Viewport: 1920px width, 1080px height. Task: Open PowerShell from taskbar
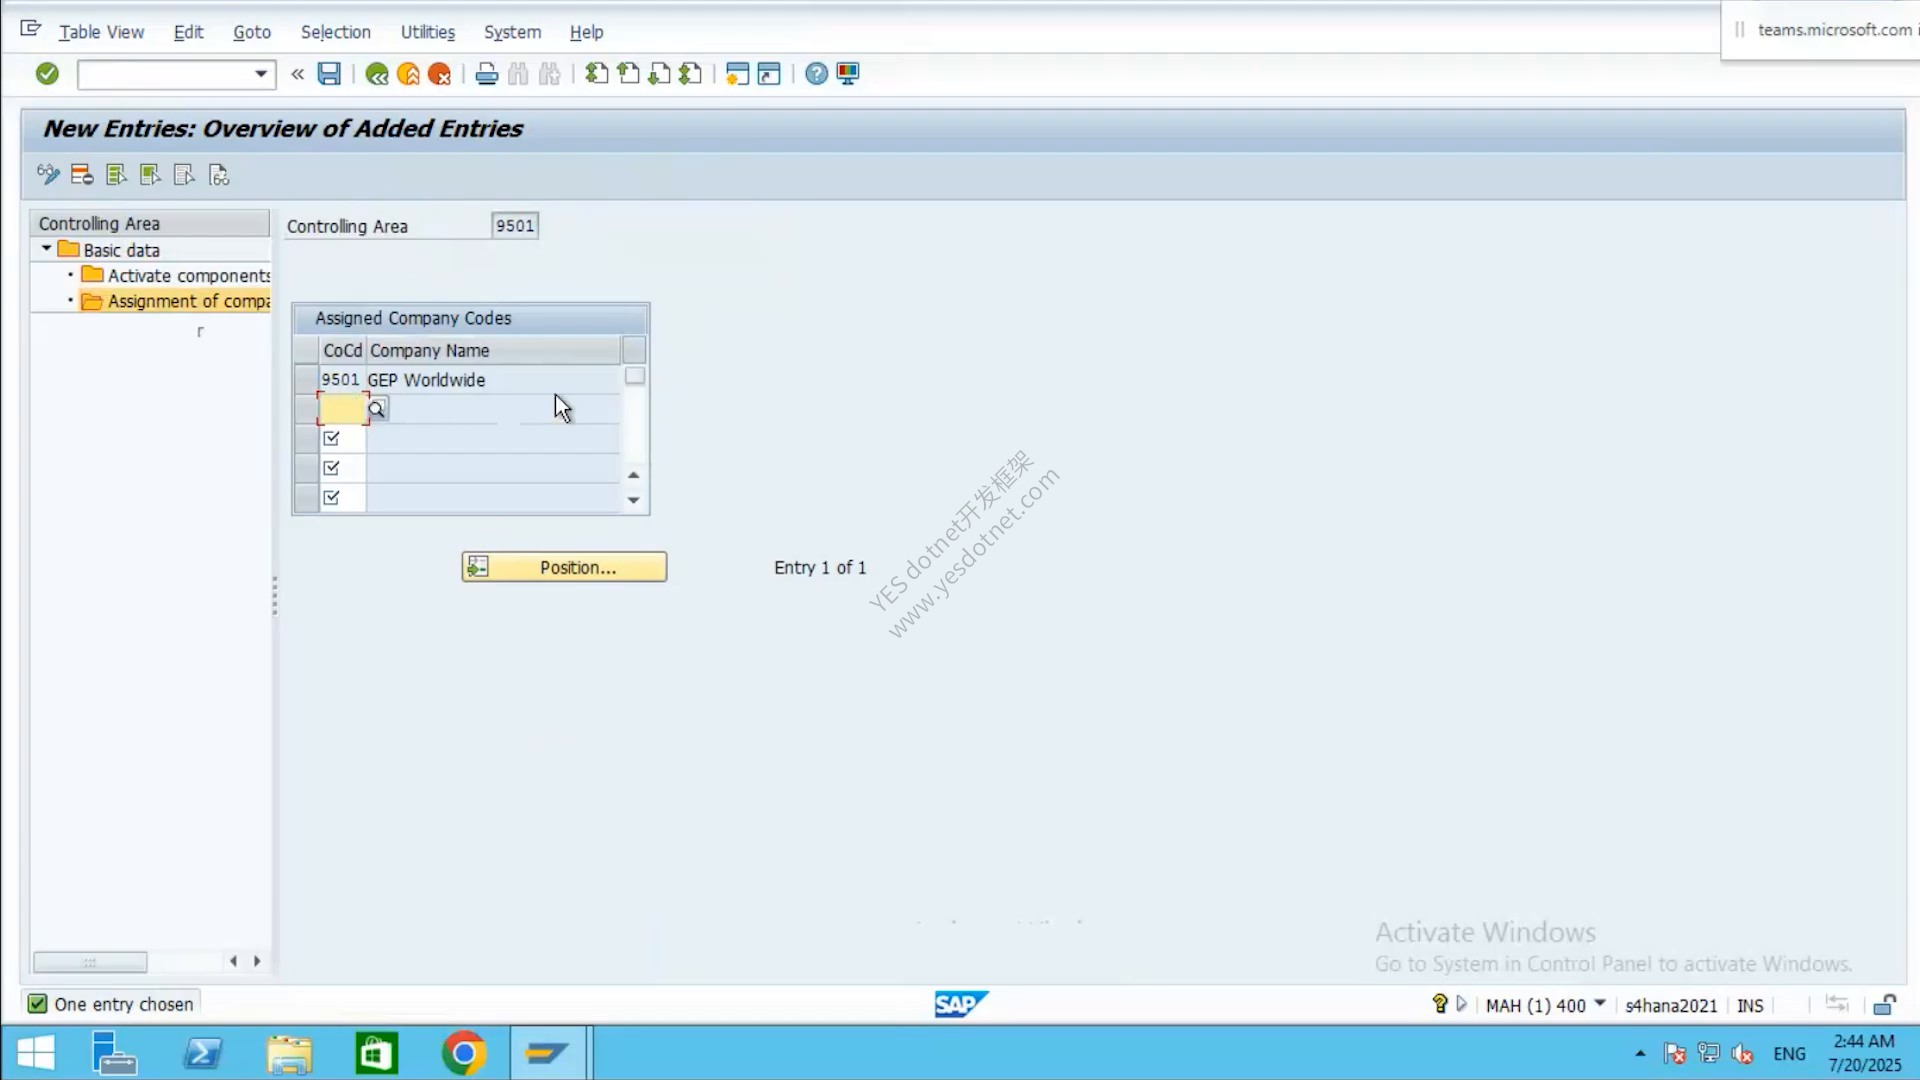pyautogui.click(x=203, y=1054)
